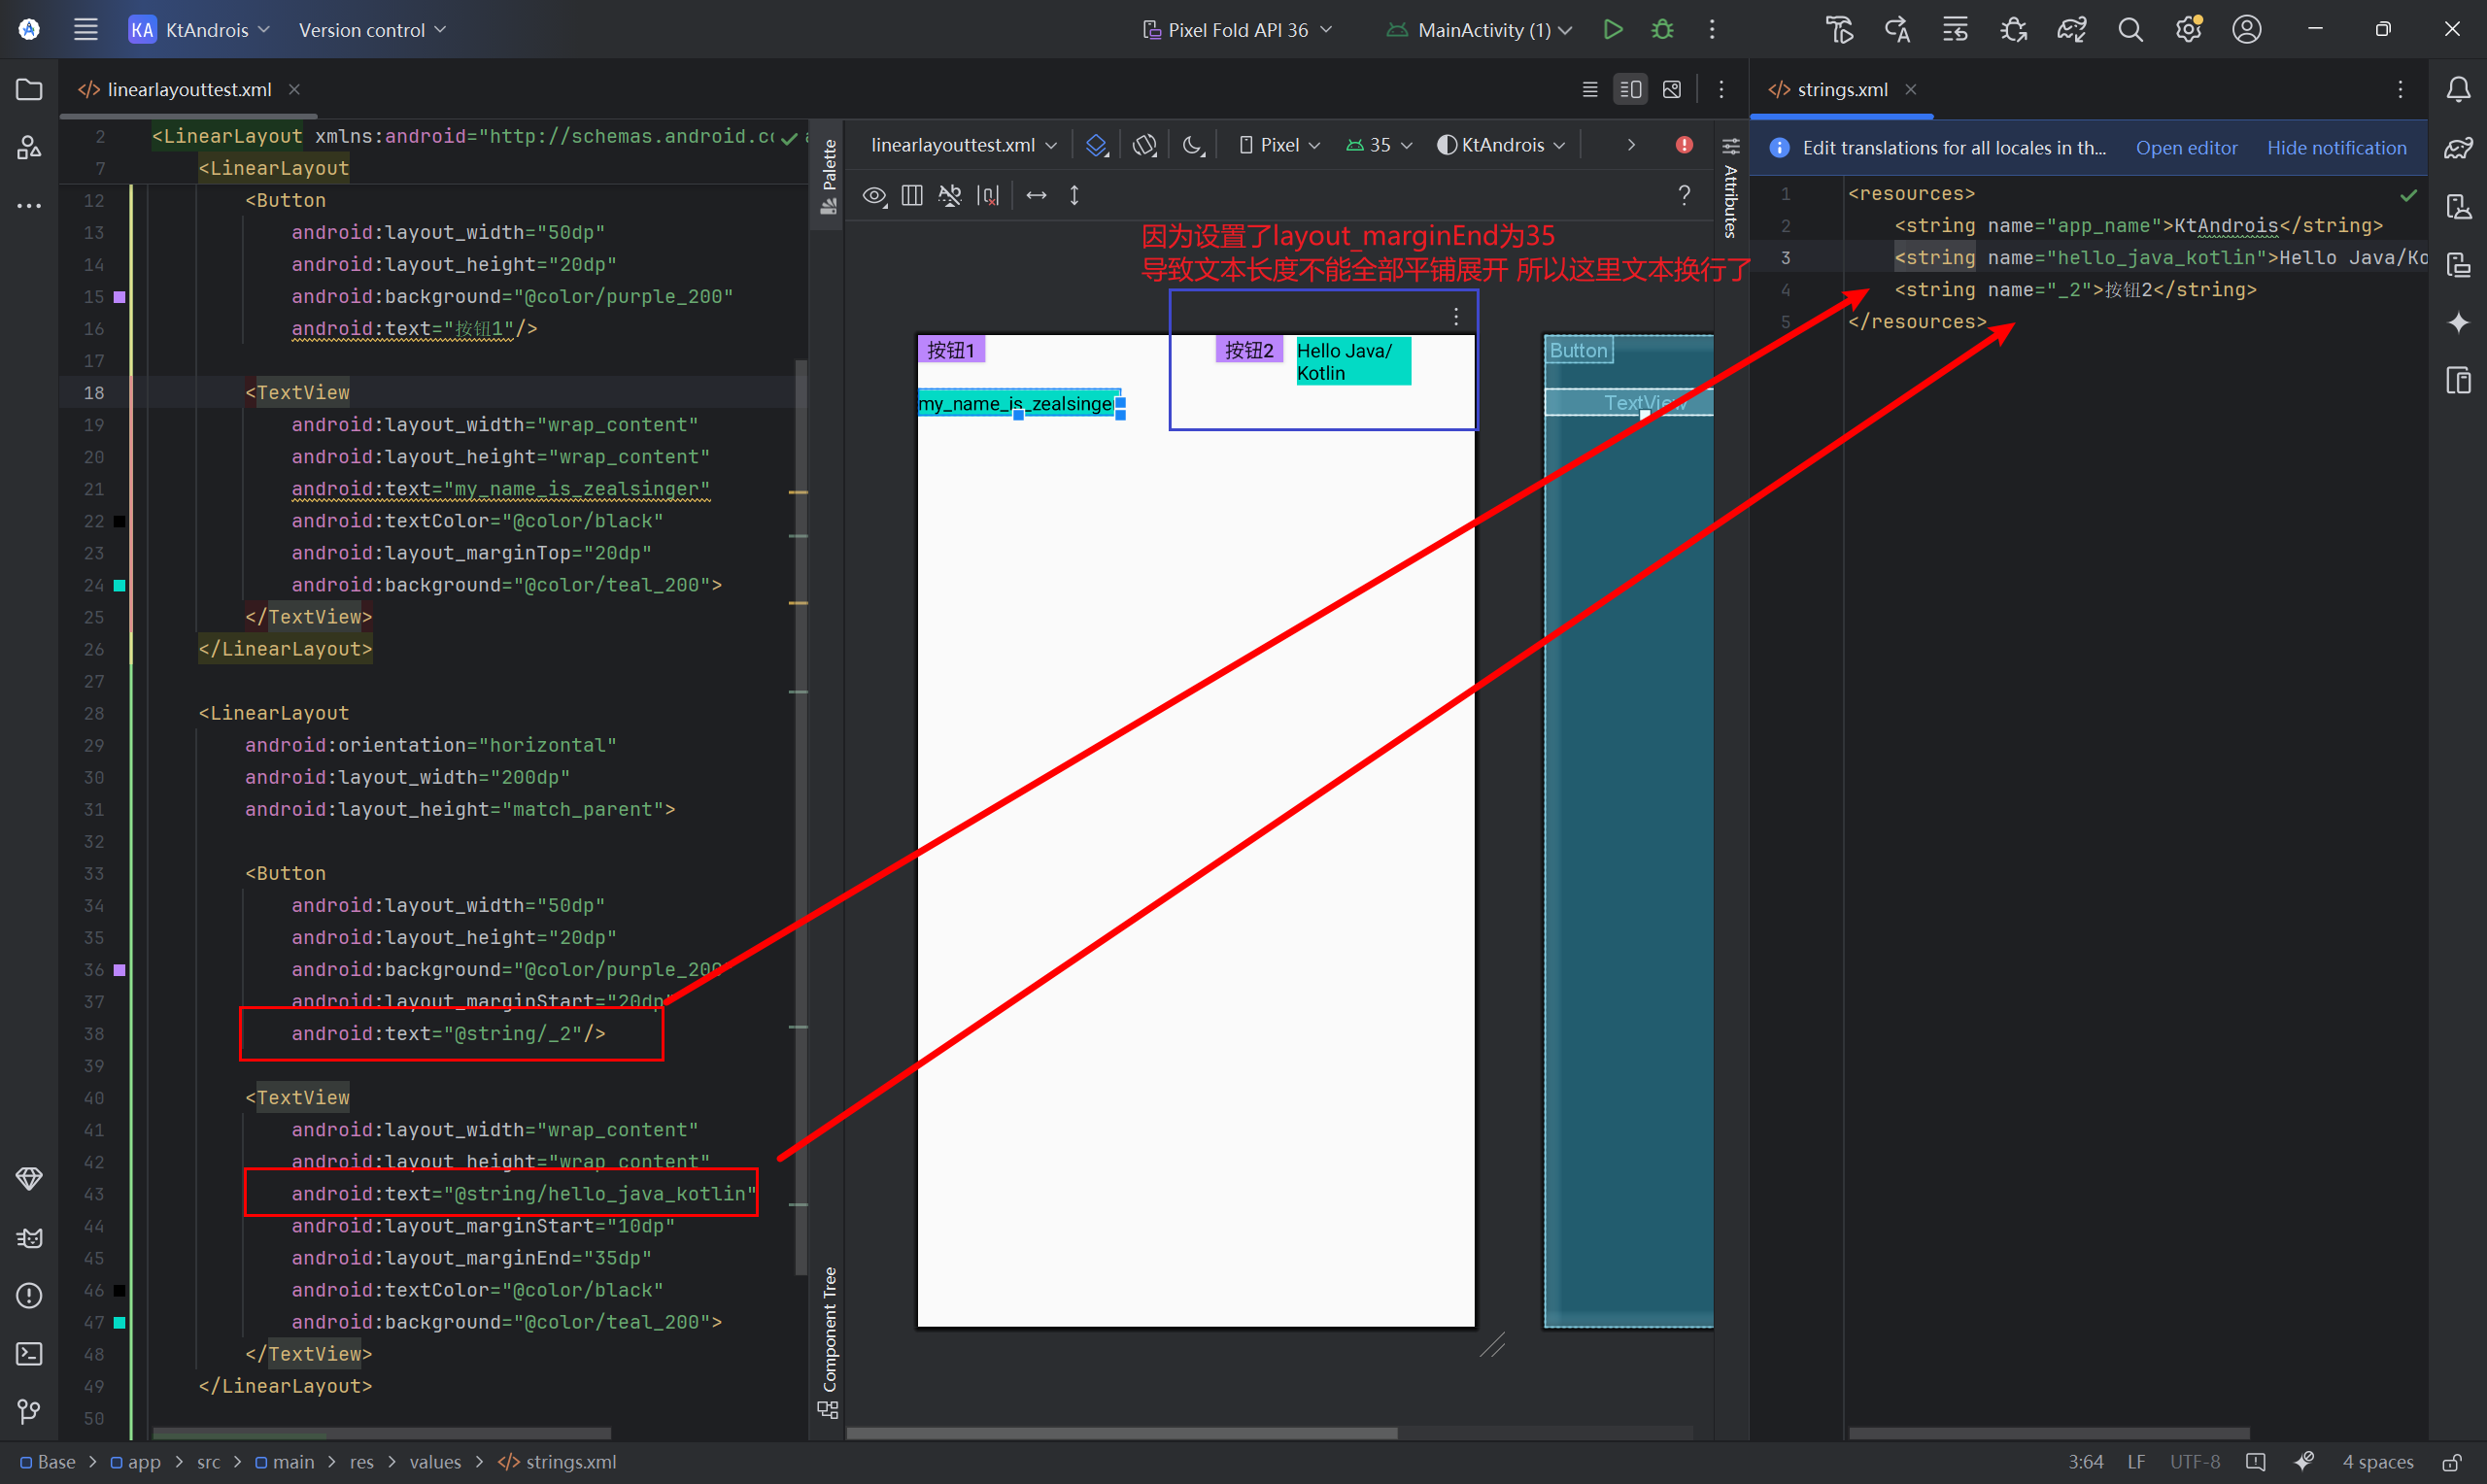Open the Pixel device preview dropdown

click(1280, 146)
